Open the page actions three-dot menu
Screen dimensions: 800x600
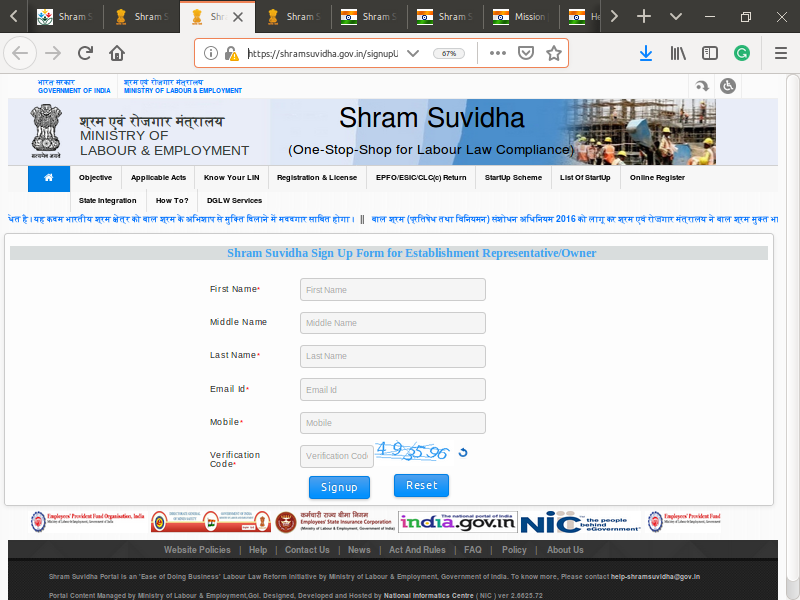click(x=499, y=54)
